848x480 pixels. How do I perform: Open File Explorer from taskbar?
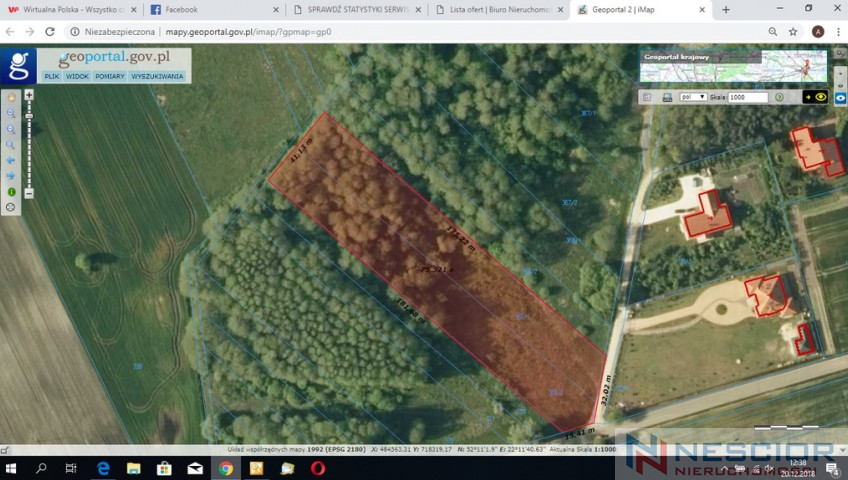click(x=134, y=468)
